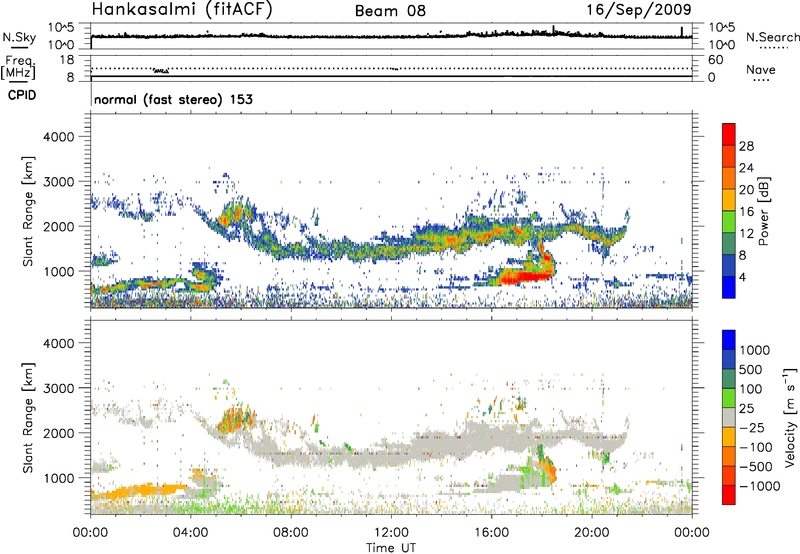The height and width of the screenshot is (554, 800).
Task: Click the 'CPID' label
Action: (22, 95)
